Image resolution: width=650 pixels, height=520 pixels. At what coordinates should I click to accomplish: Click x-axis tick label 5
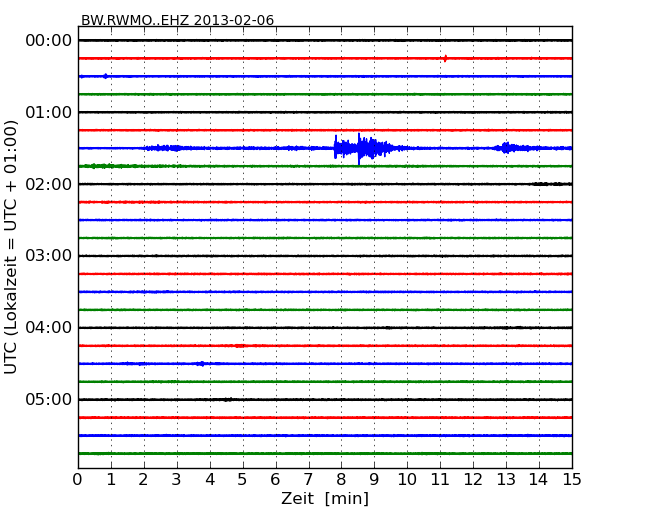(x=242, y=480)
